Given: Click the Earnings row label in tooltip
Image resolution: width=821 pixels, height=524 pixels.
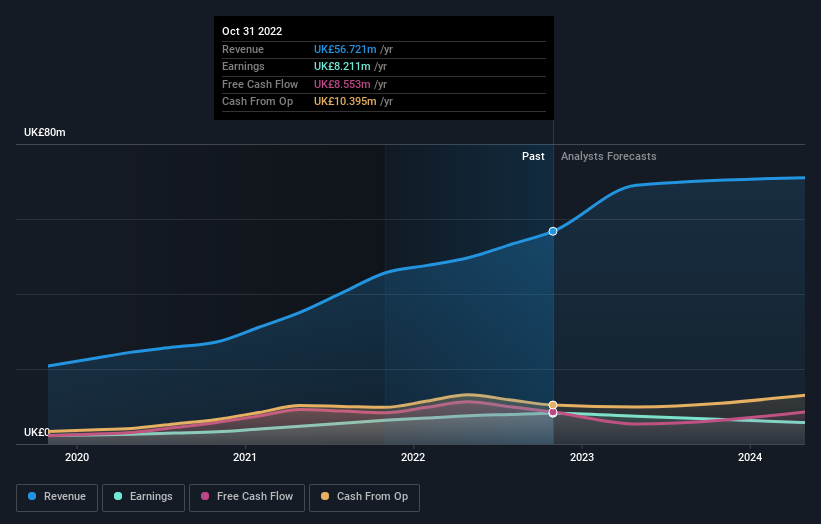Looking at the screenshot, I should click(243, 66).
